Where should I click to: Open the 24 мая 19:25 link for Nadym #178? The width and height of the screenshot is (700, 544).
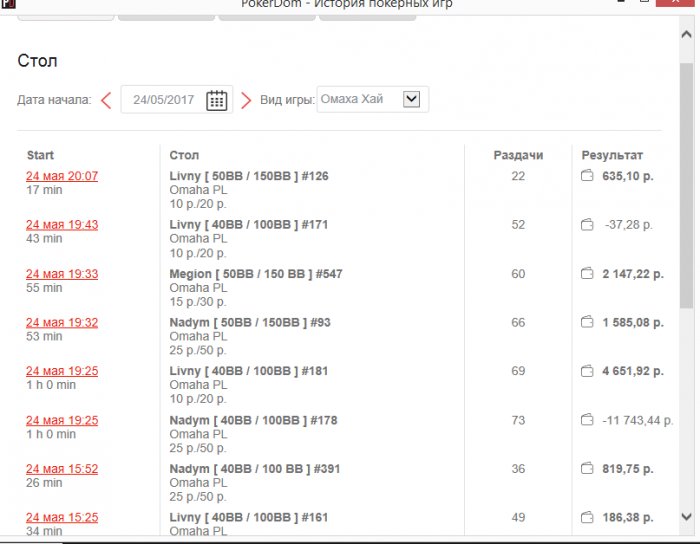point(62,420)
